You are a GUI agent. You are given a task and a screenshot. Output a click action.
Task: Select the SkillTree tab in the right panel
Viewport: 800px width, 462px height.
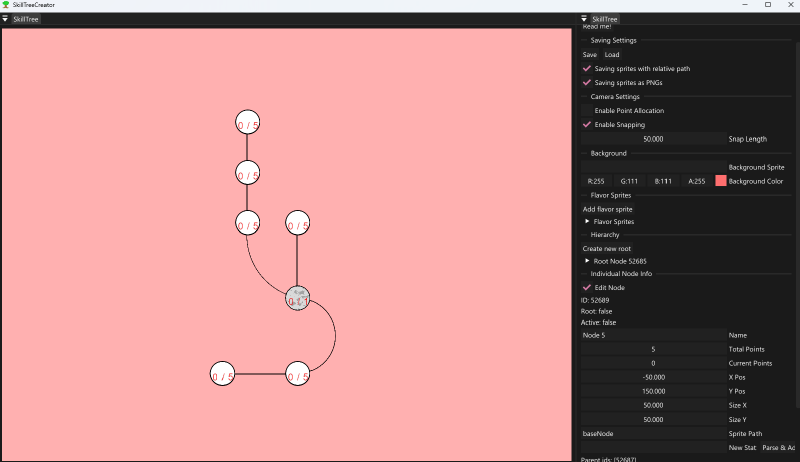[x=605, y=19]
